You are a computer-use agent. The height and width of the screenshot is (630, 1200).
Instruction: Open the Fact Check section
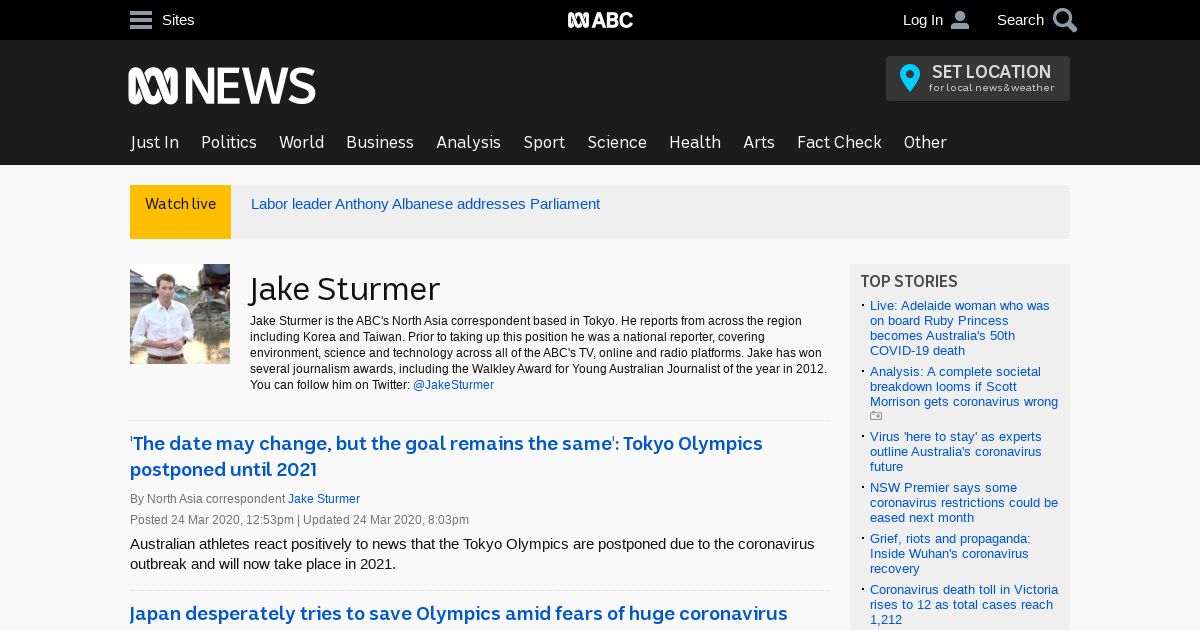(x=839, y=142)
